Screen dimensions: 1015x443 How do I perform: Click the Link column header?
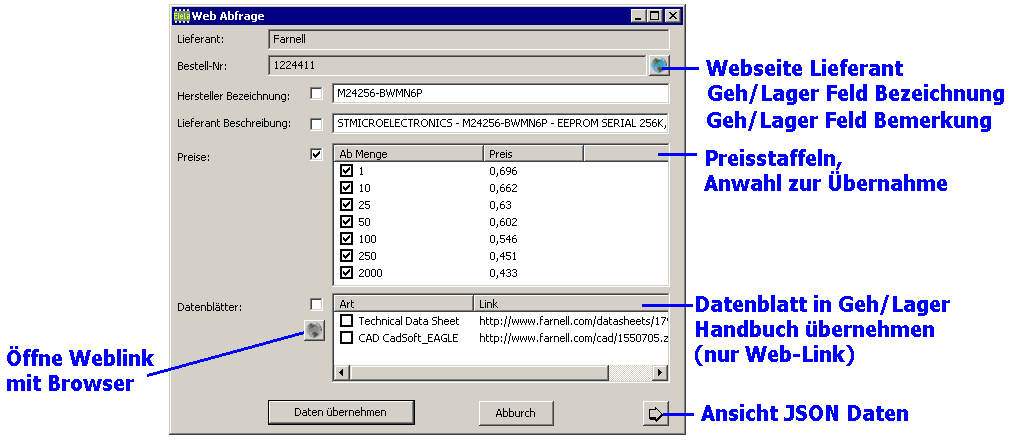click(x=571, y=303)
